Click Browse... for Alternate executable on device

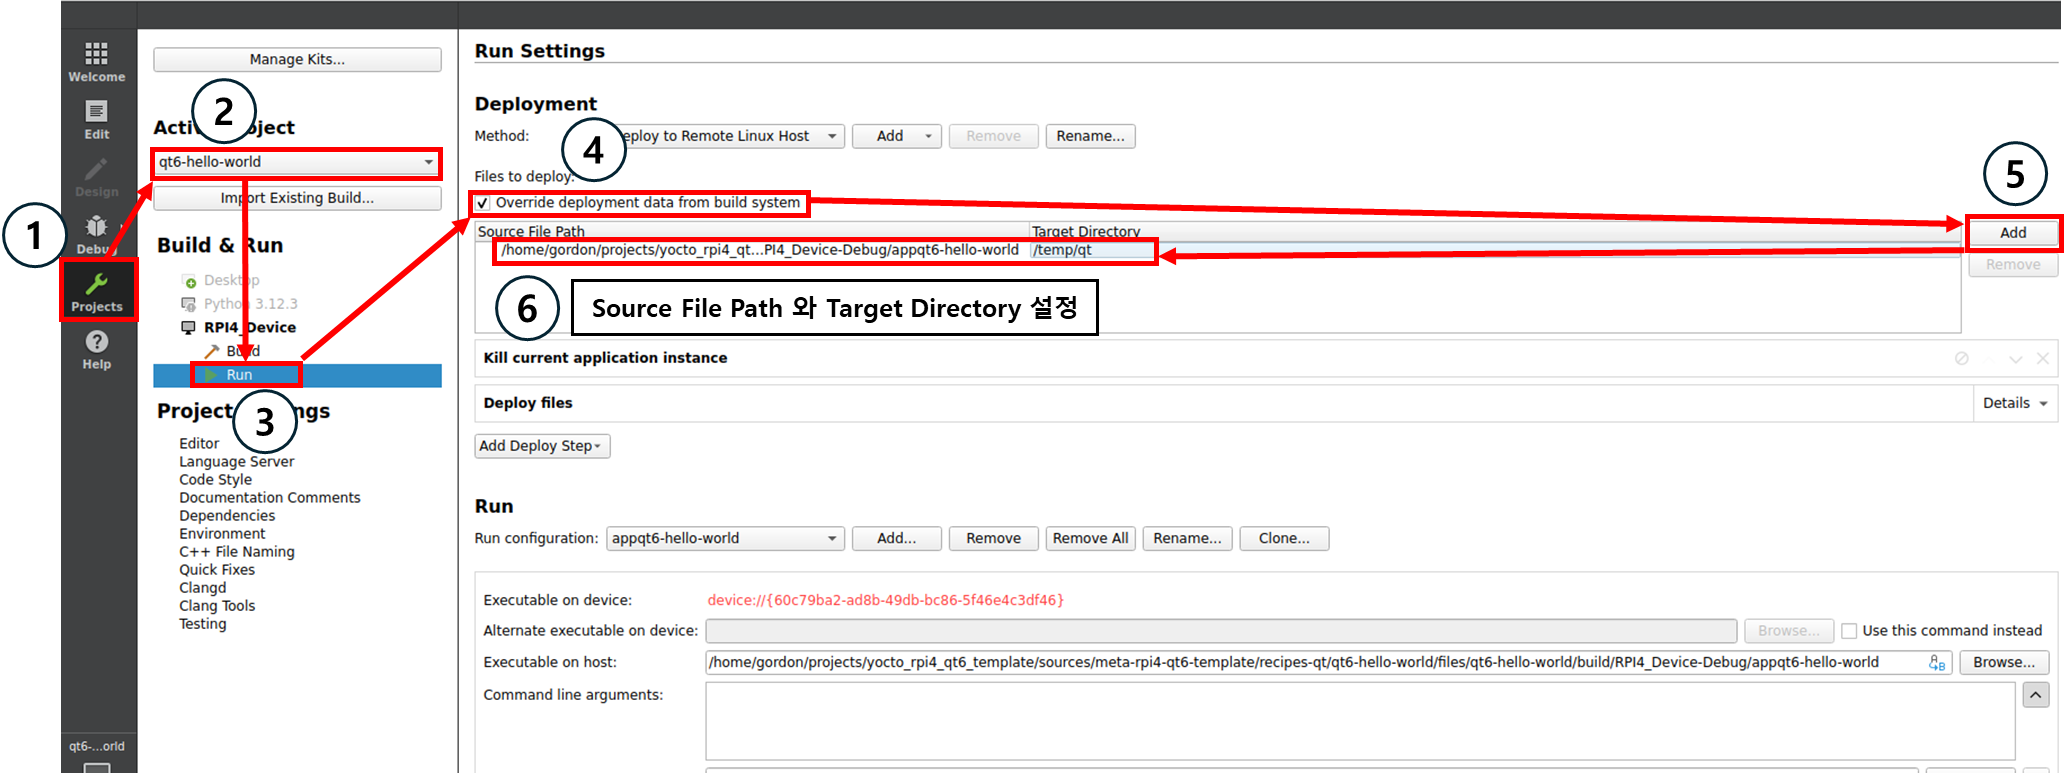pos(1789,631)
